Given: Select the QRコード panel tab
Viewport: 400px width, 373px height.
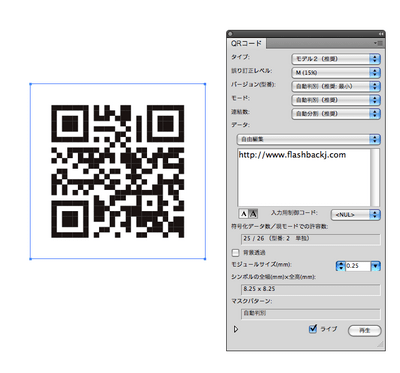Looking at the screenshot, I should [x=246, y=44].
